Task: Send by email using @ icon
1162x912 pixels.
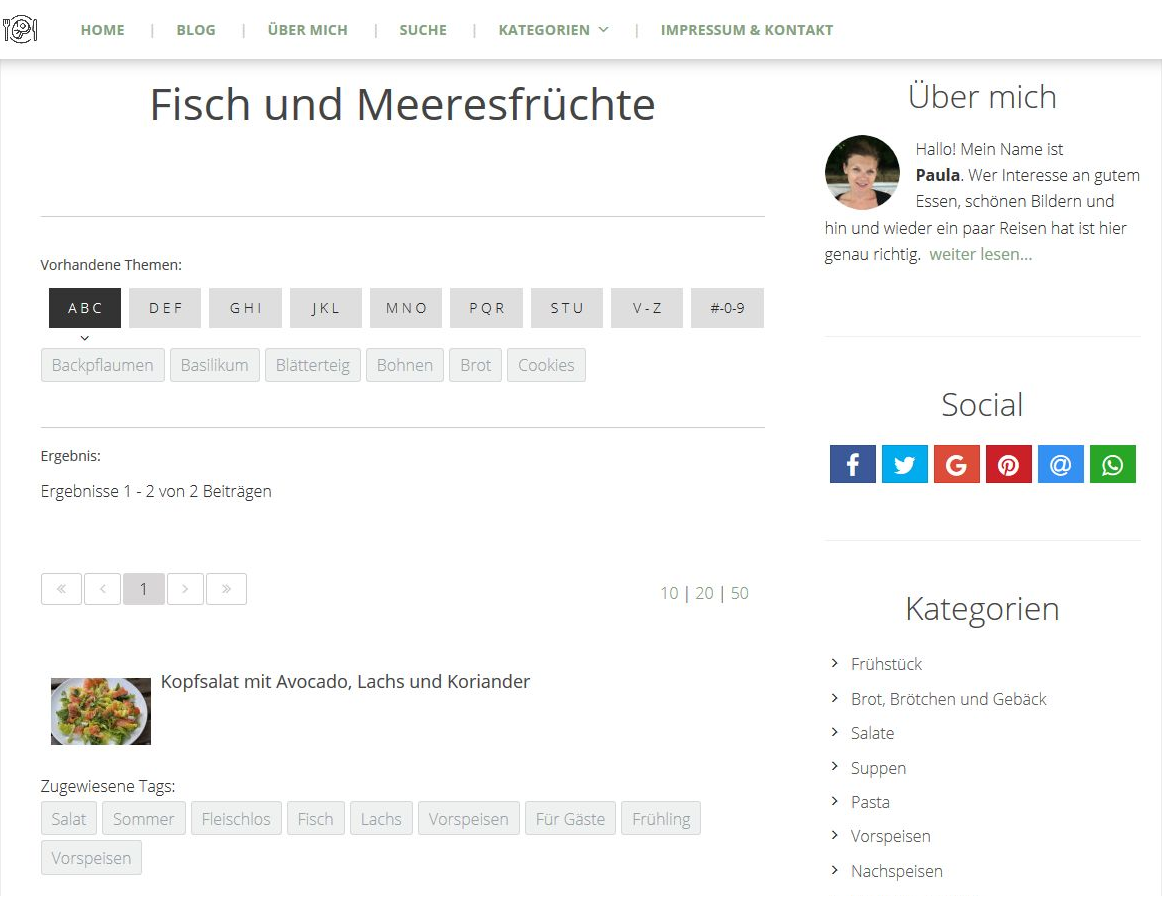Action: [1060, 464]
